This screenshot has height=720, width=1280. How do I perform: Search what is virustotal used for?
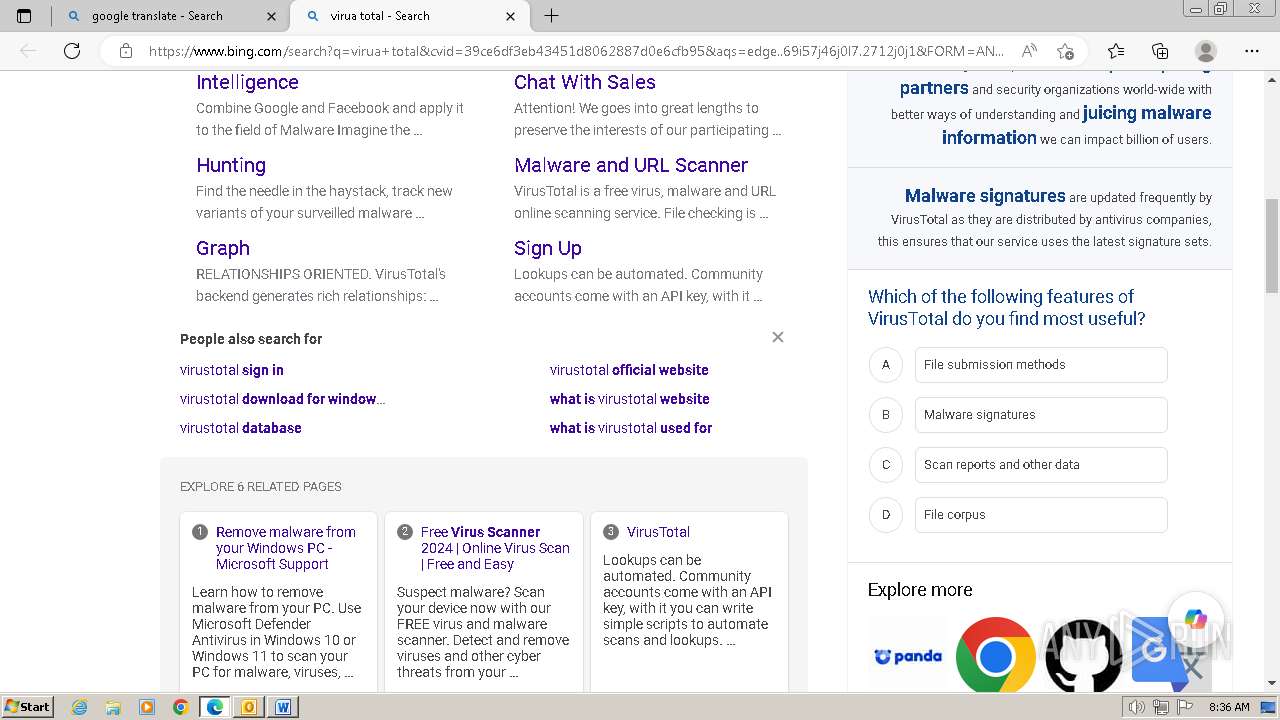[x=631, y=428]
